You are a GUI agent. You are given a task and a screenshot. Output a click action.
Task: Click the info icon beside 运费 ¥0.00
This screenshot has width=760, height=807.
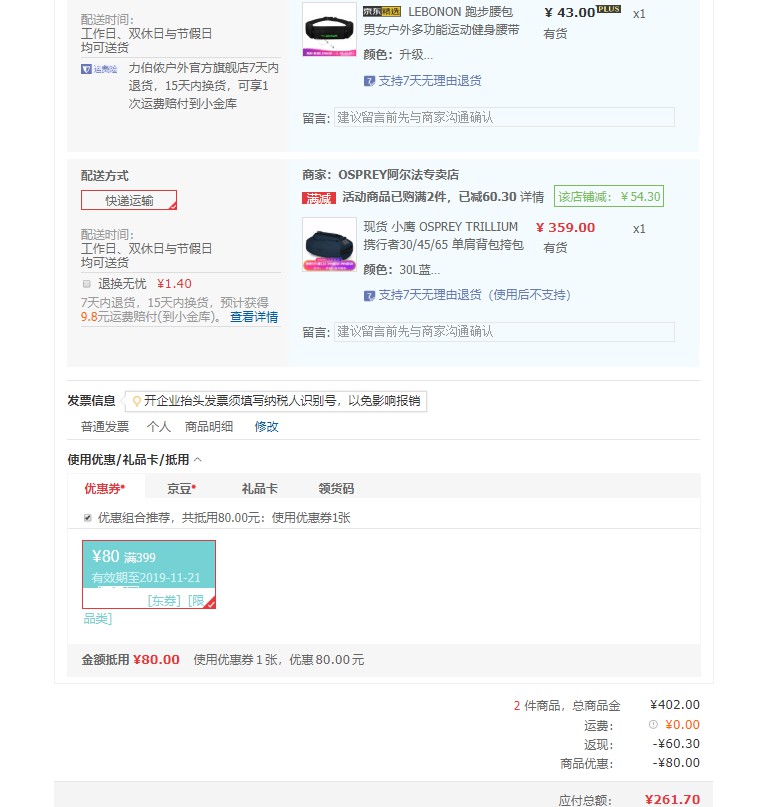tap(653, 725)
